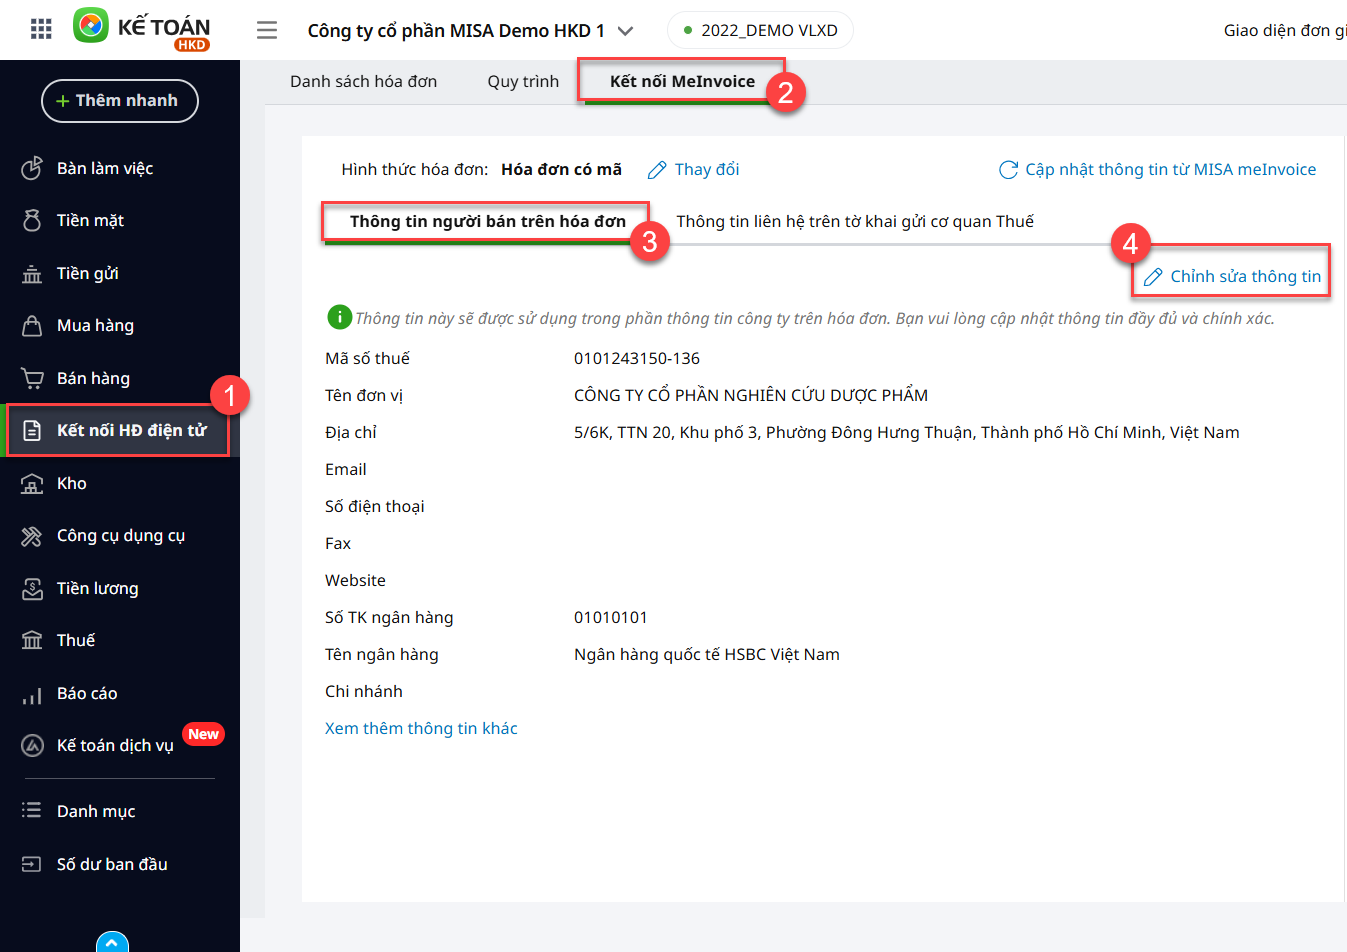Click the Kho warehouse icon
Screen dimensions: 1347x952
click(x=32, y=484)
